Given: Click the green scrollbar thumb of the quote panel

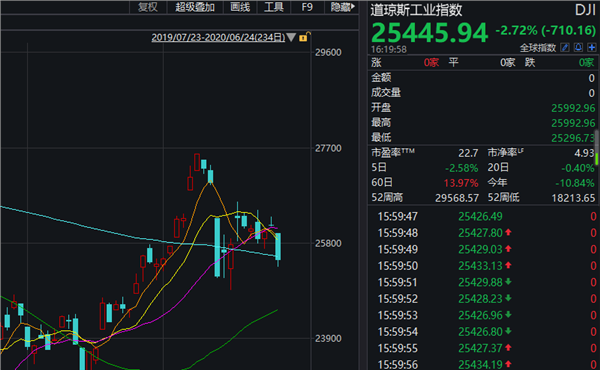Looking at the screenshot, I should pos(597,158).
